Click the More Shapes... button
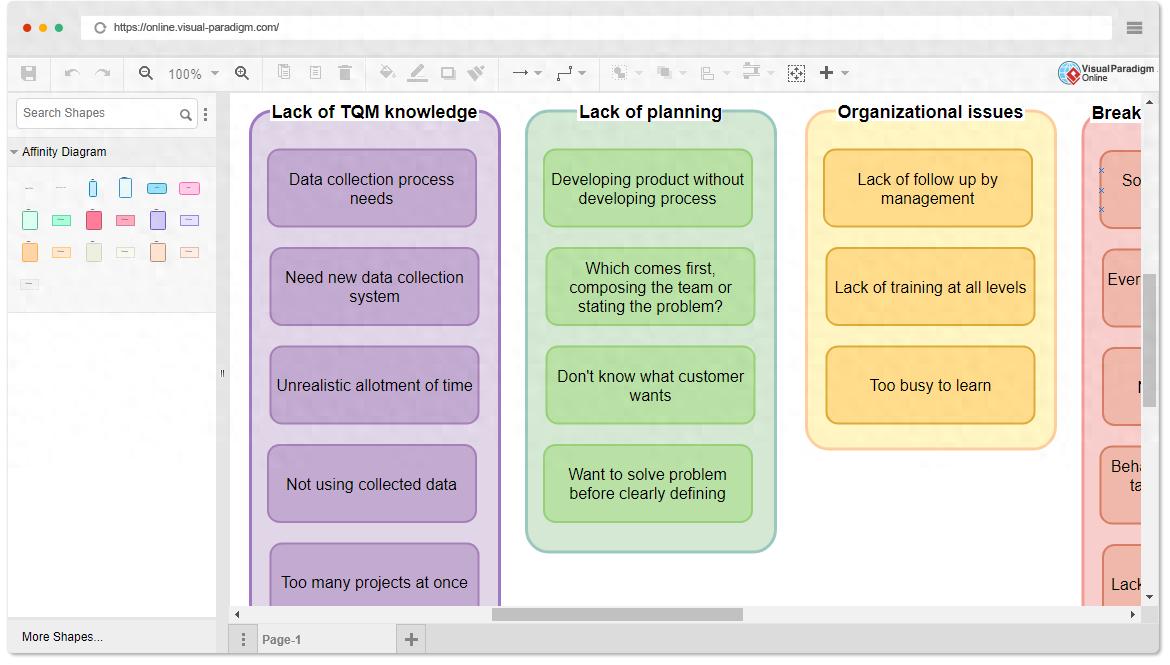 [62, 637]
